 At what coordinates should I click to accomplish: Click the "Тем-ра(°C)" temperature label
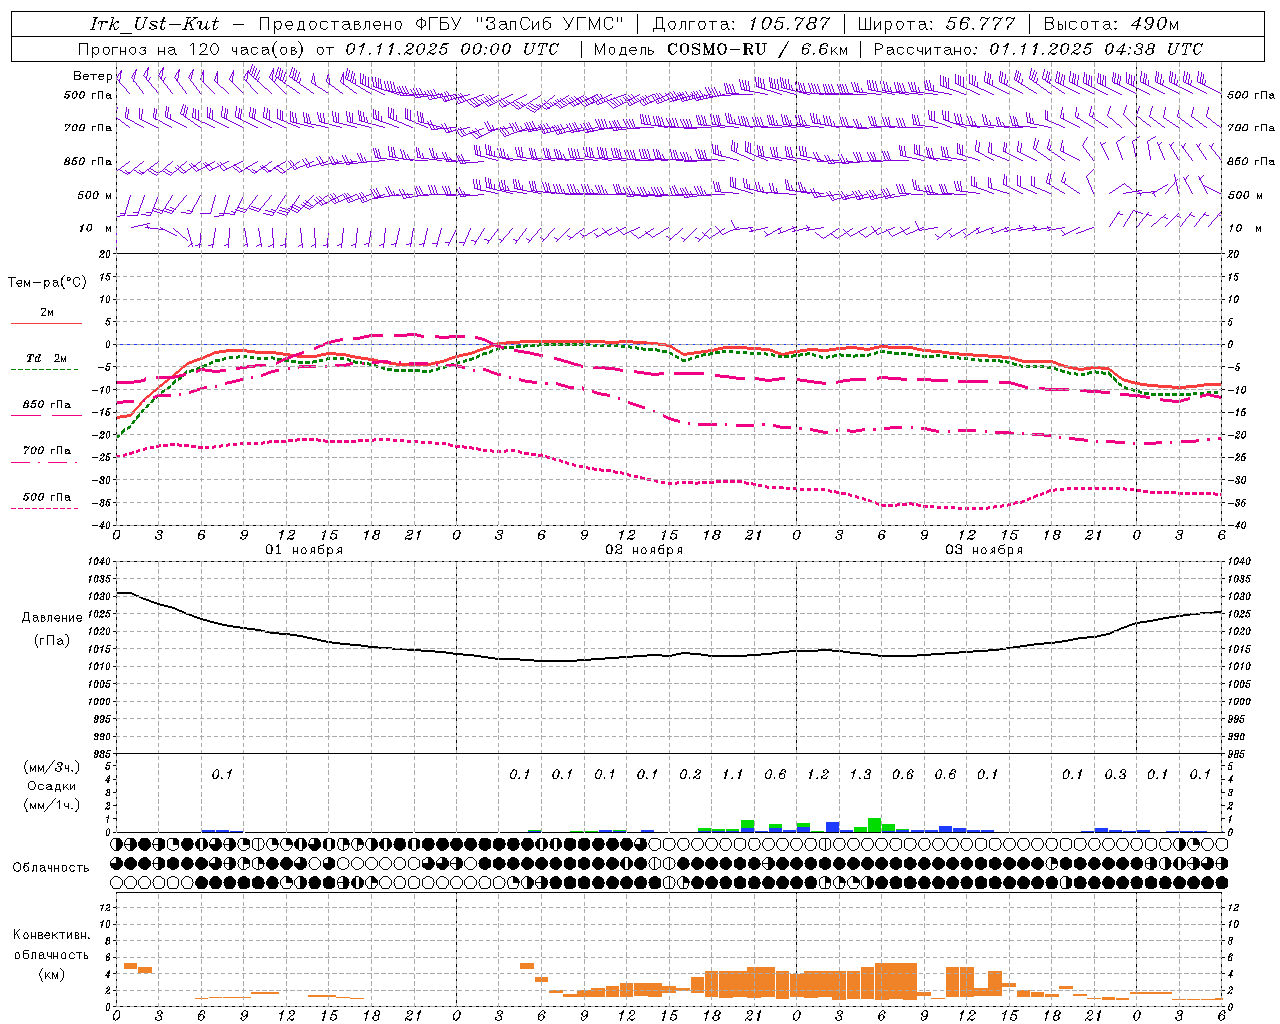pos(47,283)
